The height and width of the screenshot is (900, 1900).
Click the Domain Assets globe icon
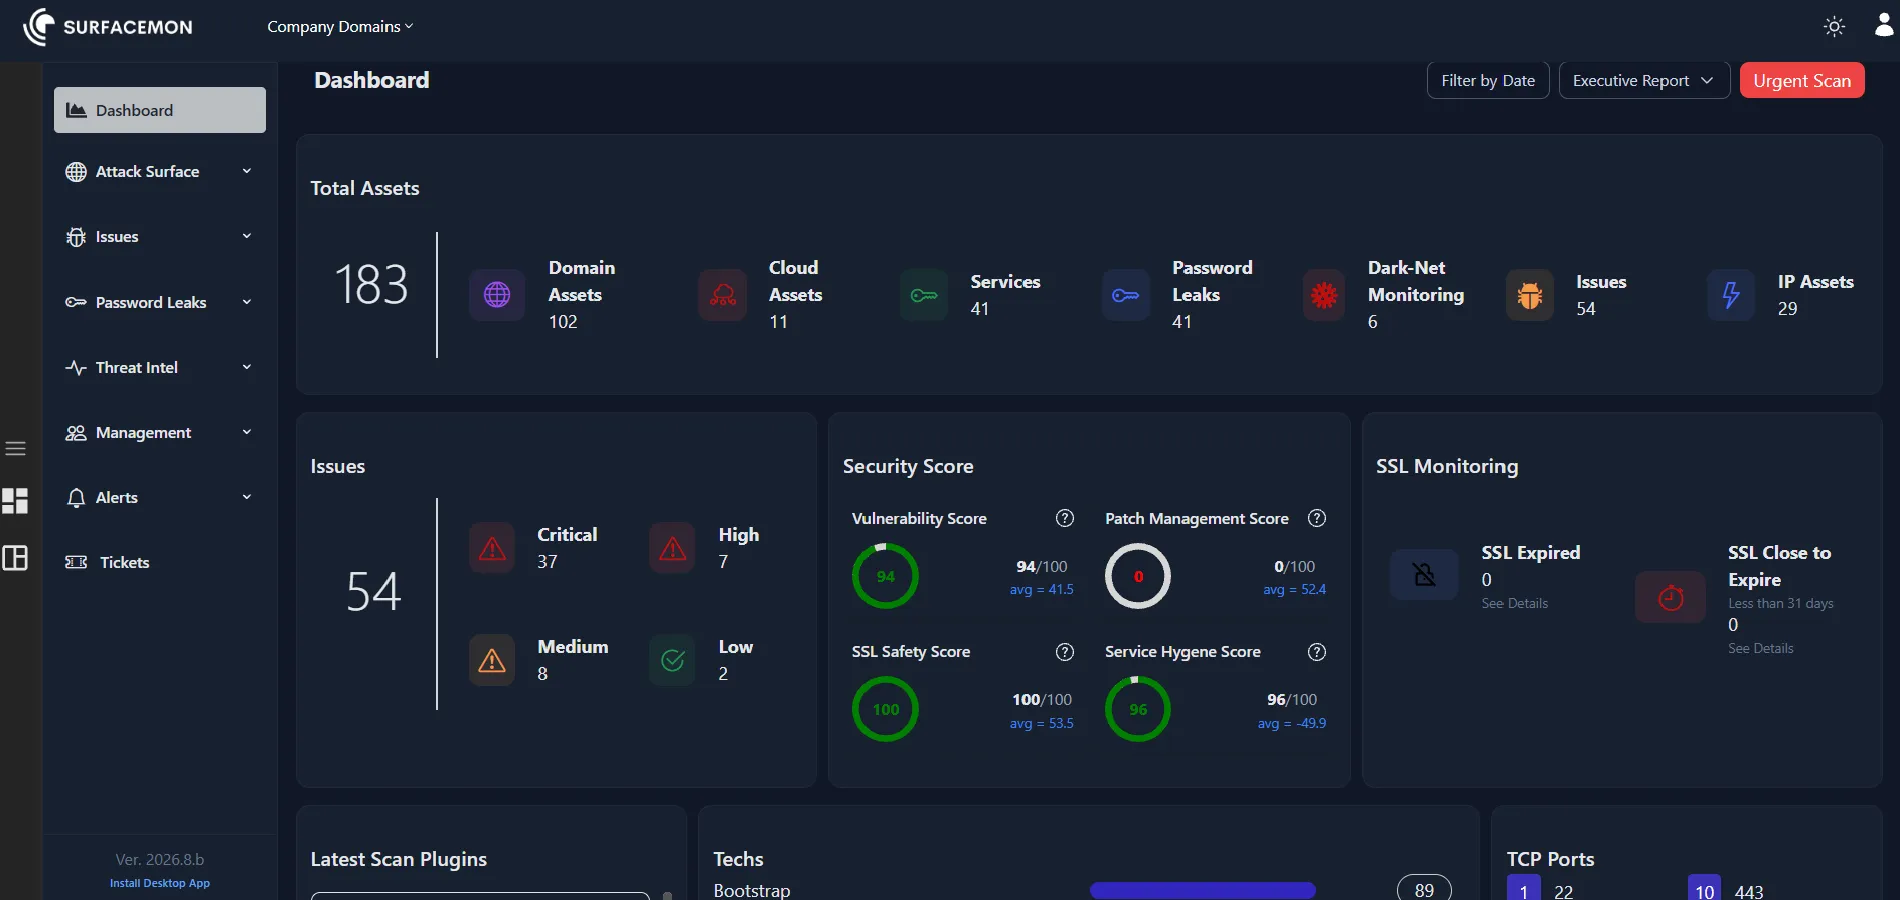[497, 295]
